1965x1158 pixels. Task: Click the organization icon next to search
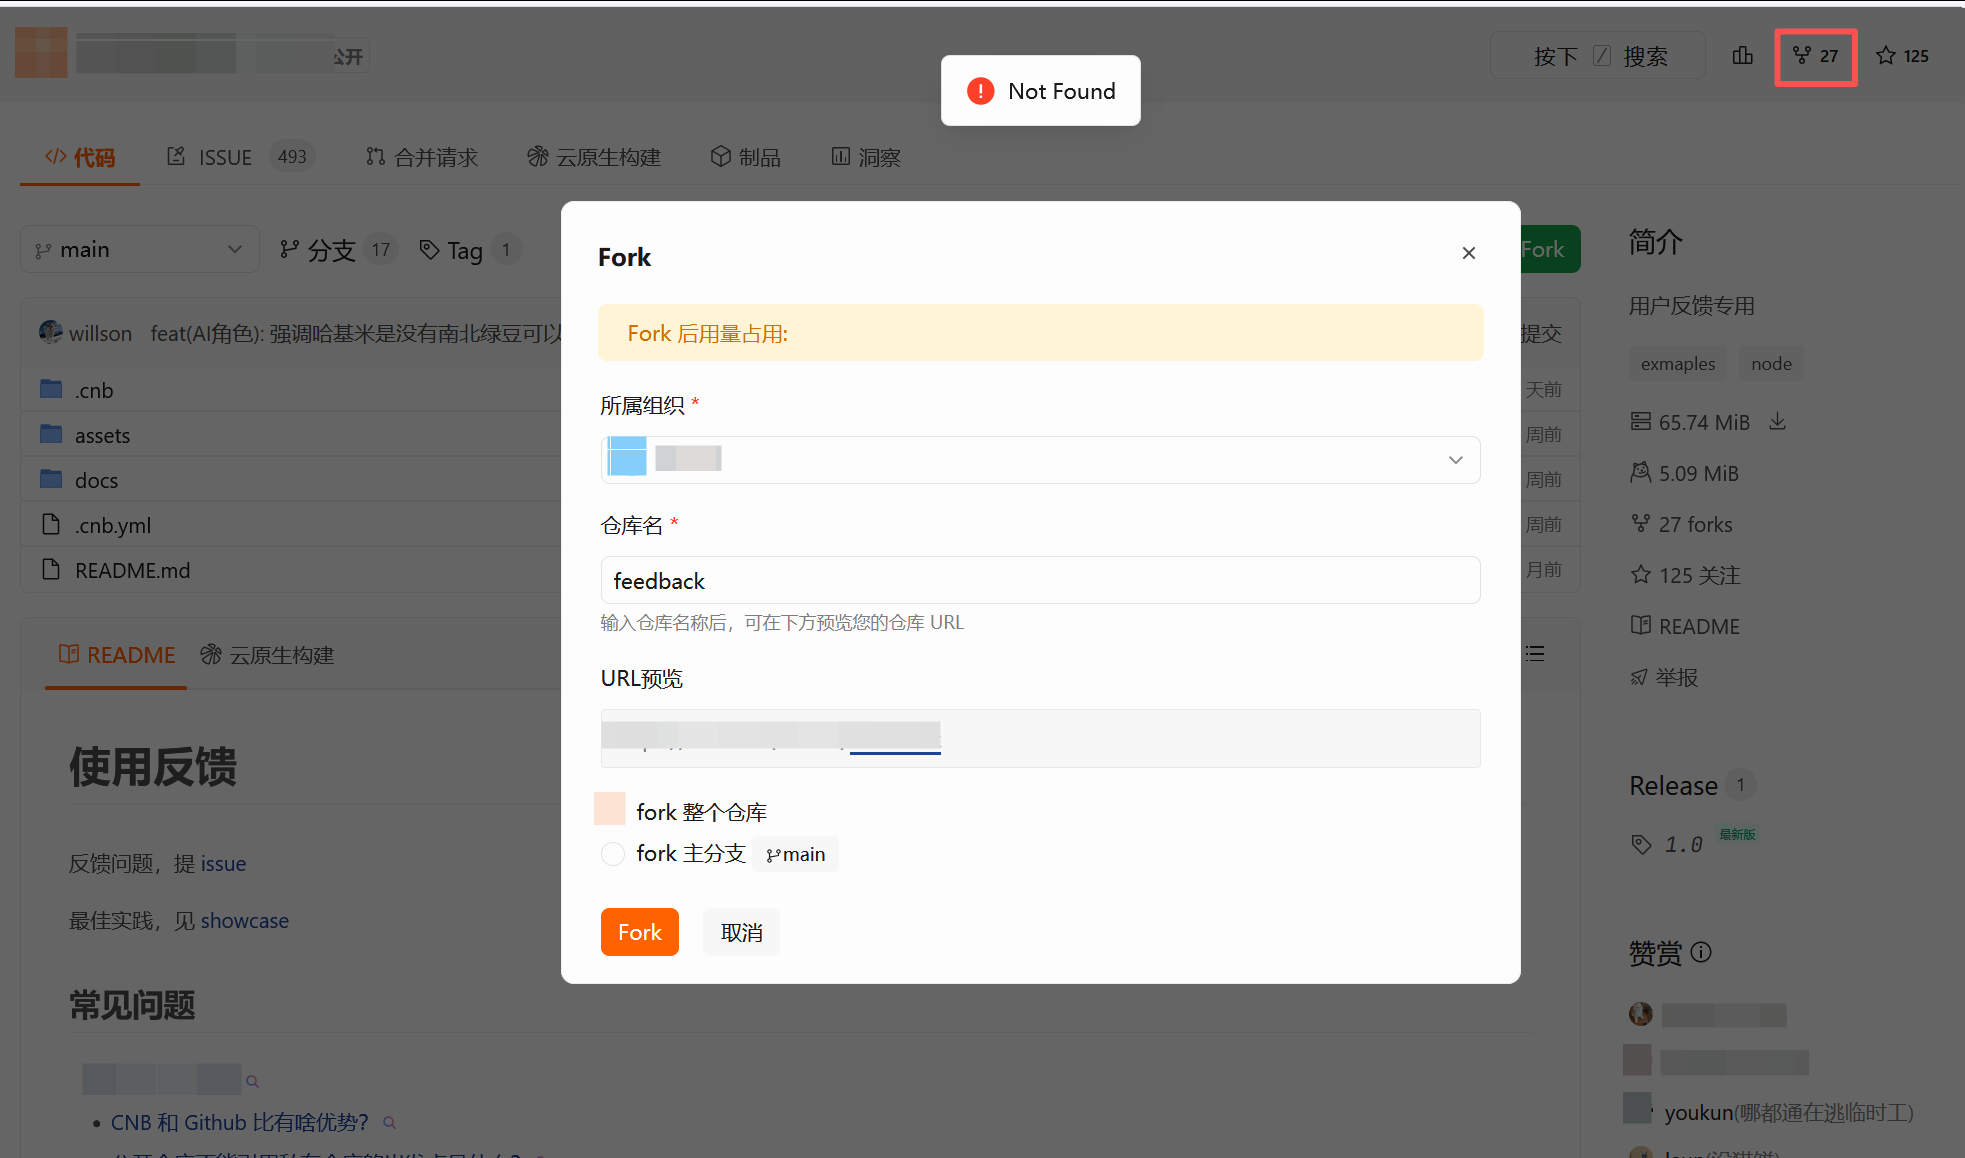1742,56
